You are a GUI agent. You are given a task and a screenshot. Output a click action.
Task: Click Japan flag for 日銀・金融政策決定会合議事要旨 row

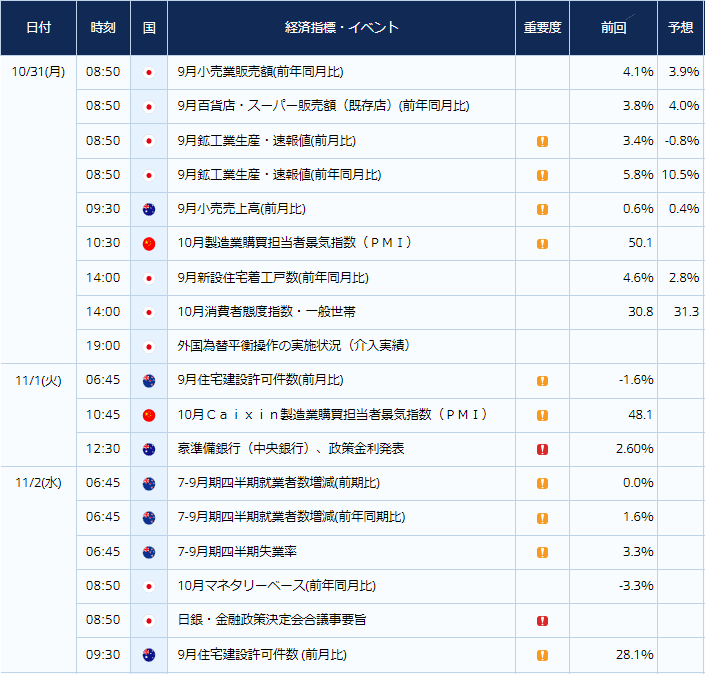tap(149, 621)
